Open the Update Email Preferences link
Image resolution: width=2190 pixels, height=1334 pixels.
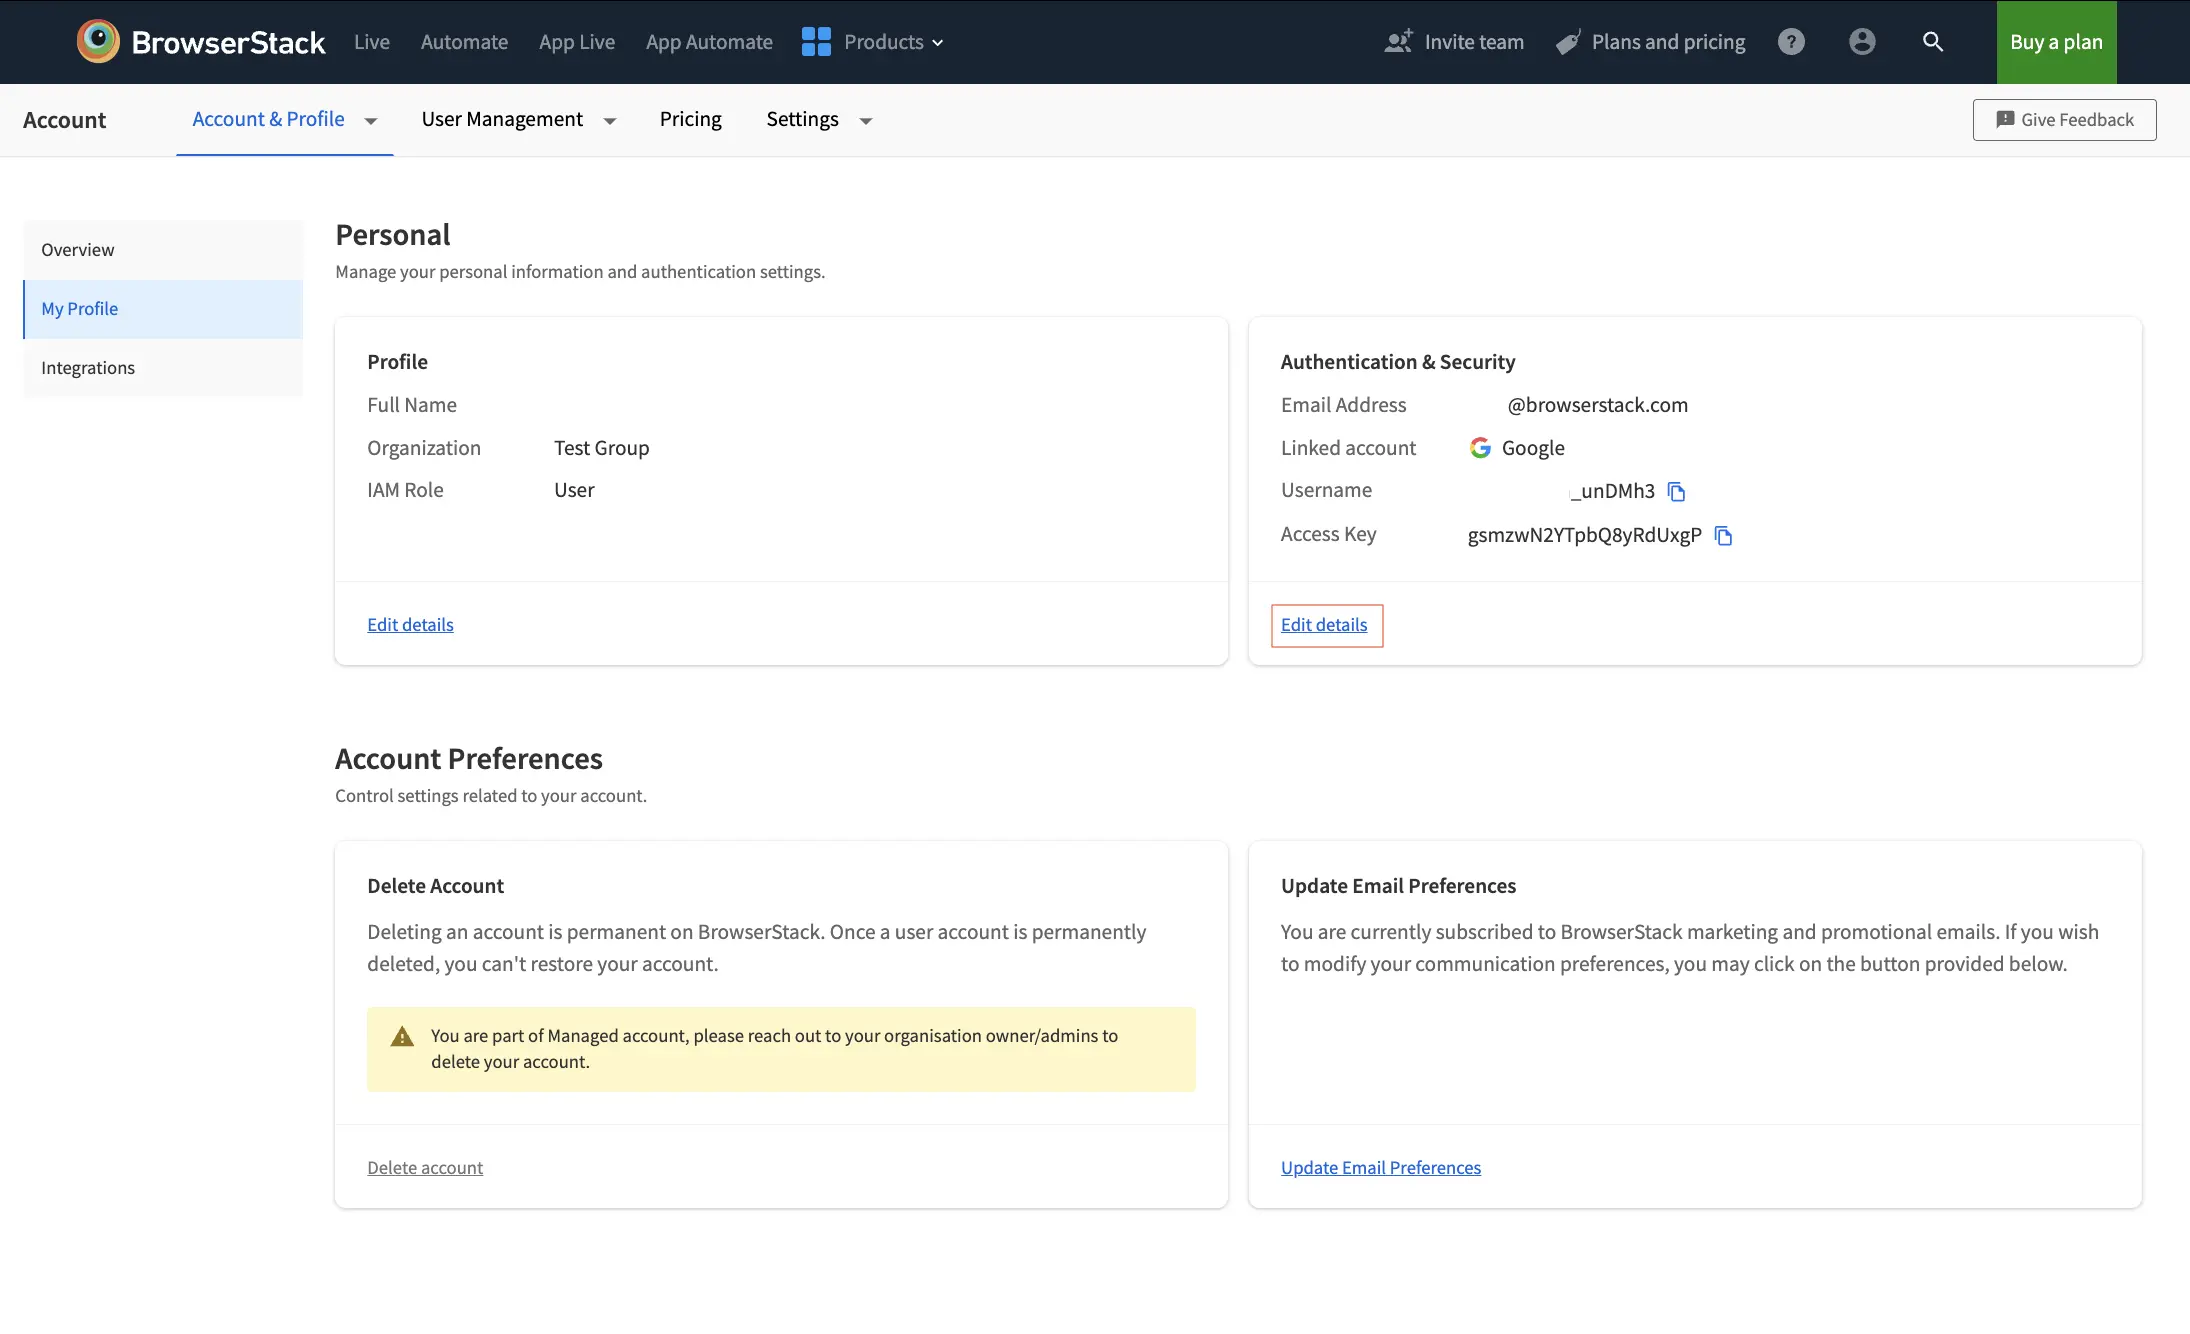click(1380, 1168)
